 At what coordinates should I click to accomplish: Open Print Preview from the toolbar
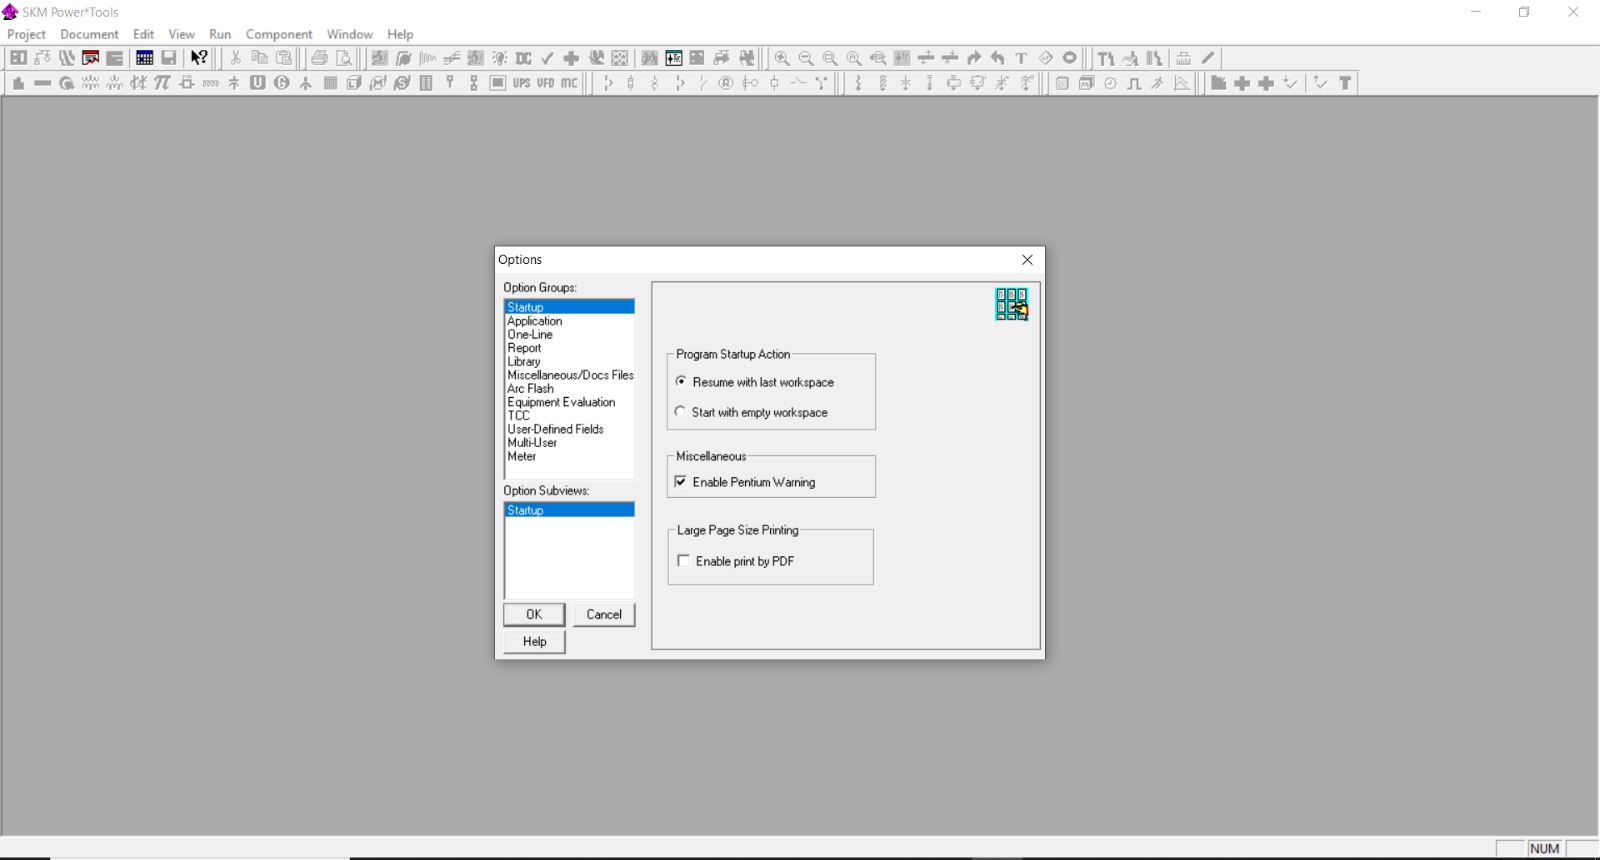pyautogui.click(x=344, y=58)
